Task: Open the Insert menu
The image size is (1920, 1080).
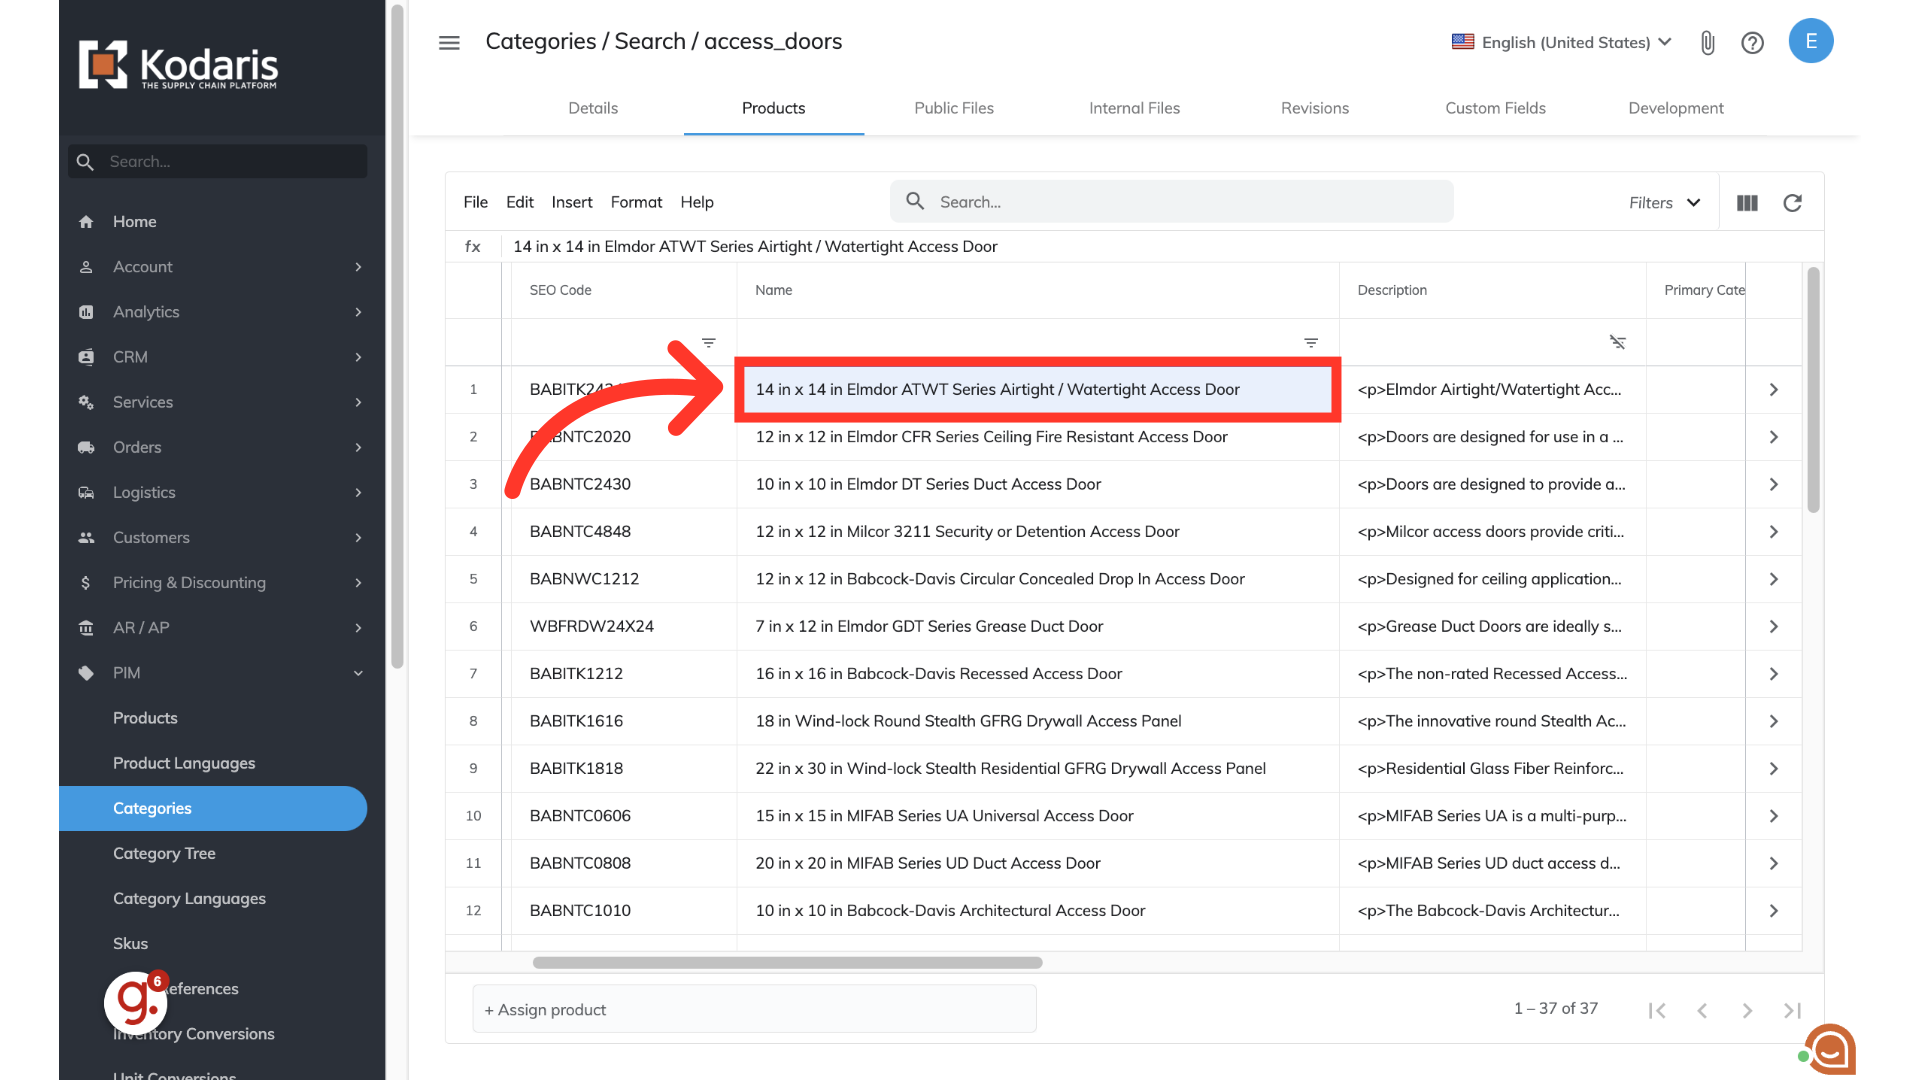Action: 571,202
